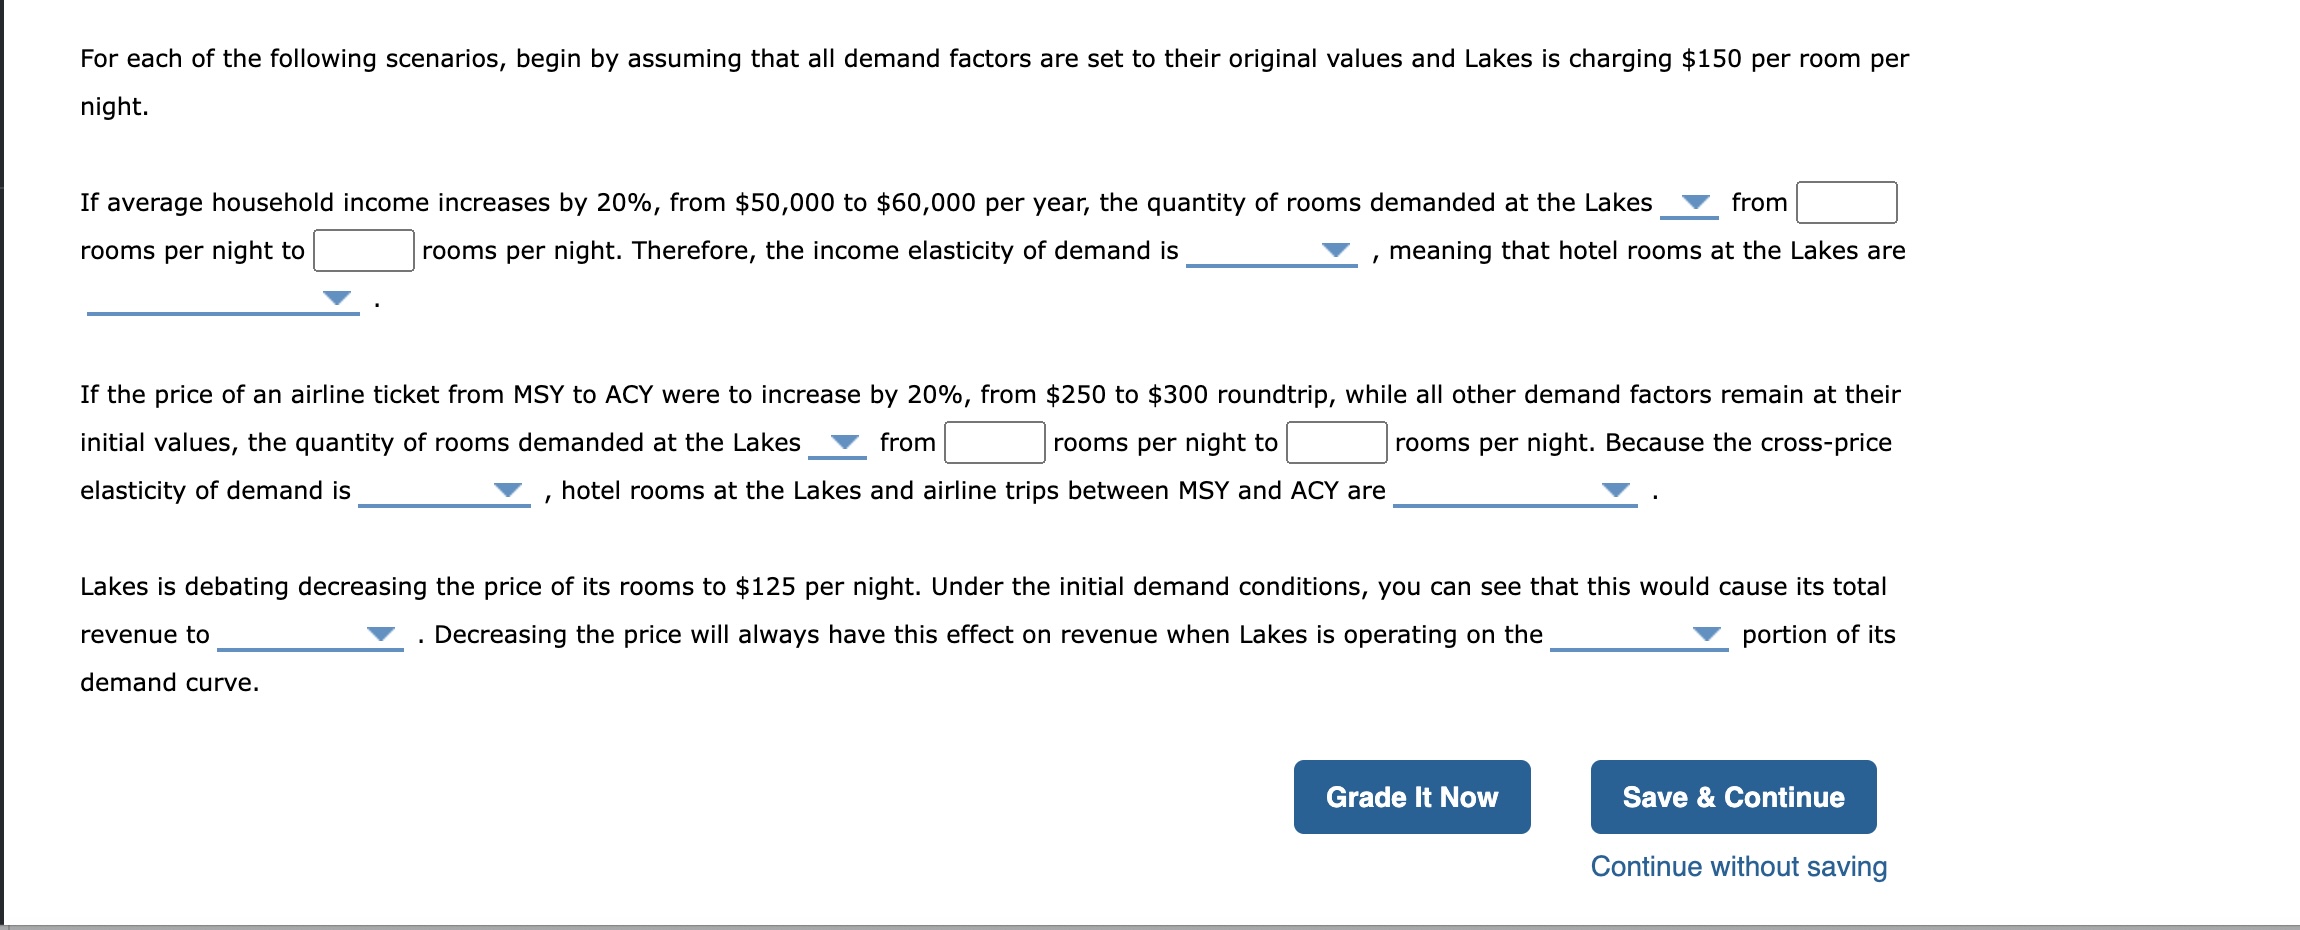The height and width of the screenshot is (930, 2300).
Task: Click the "rooms per night to" box in the income scenario
Action: click(363, 250)
